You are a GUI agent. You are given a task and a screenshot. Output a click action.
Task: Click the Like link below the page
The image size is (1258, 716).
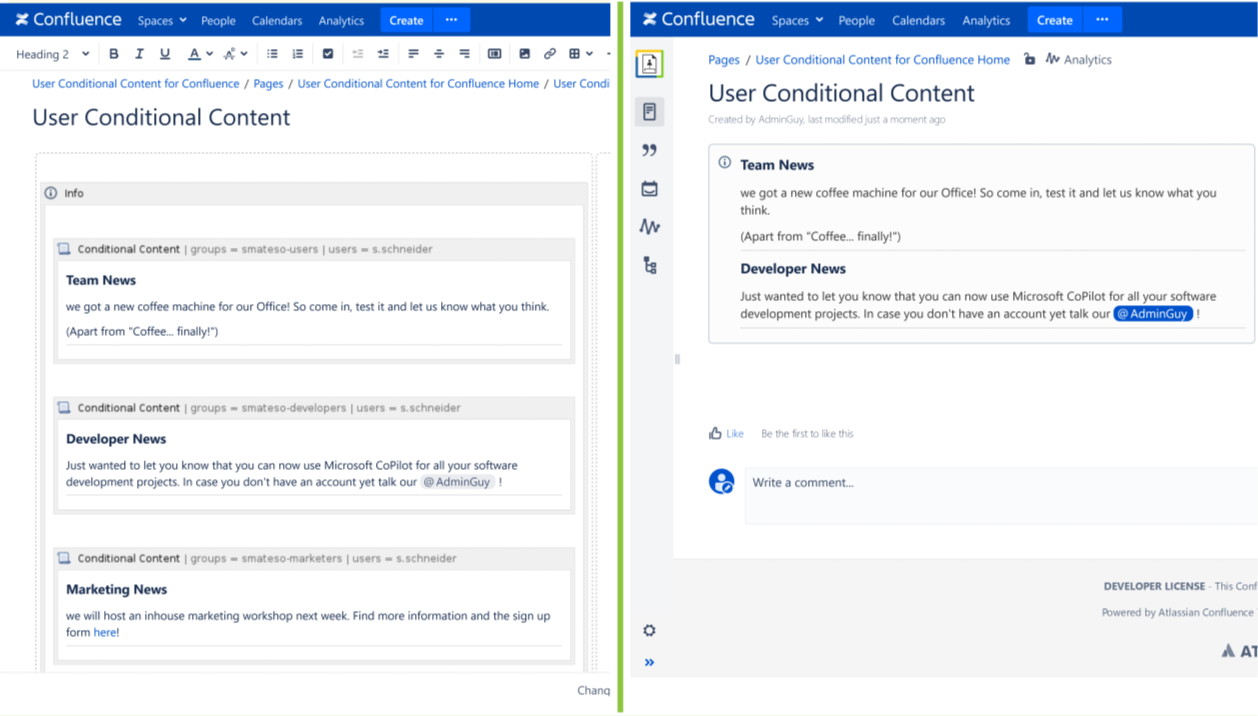tap(734, 434)
